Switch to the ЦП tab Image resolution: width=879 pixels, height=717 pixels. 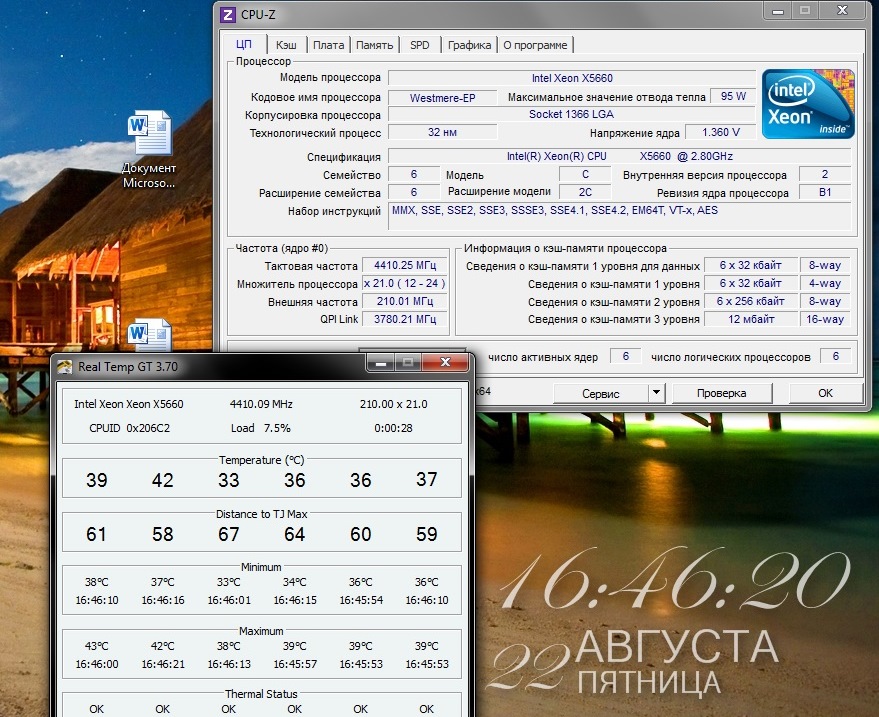tap(243, 45)
